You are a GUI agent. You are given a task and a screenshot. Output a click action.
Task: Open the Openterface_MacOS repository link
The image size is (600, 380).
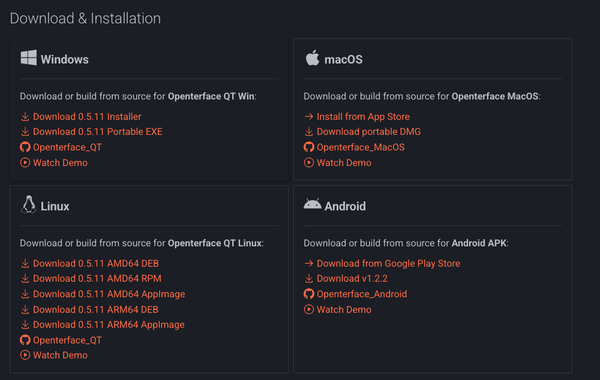tap(360, 147)
